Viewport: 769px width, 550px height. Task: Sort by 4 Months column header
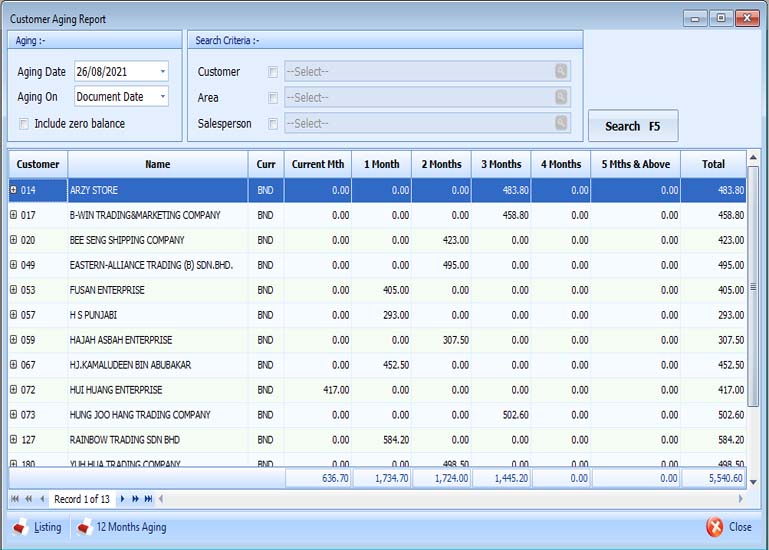[x=561, y=164]
